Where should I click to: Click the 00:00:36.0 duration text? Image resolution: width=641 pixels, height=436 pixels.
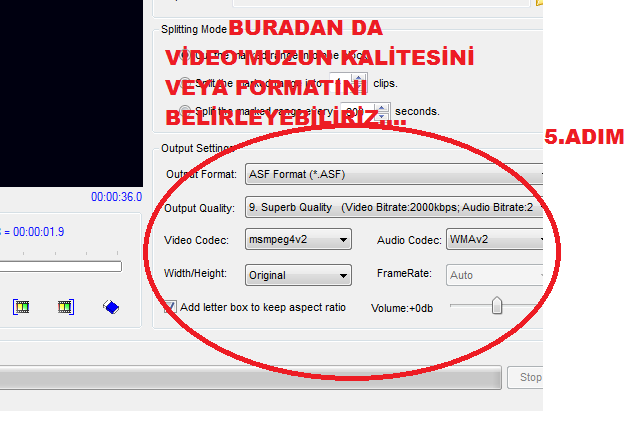point(117,197)
